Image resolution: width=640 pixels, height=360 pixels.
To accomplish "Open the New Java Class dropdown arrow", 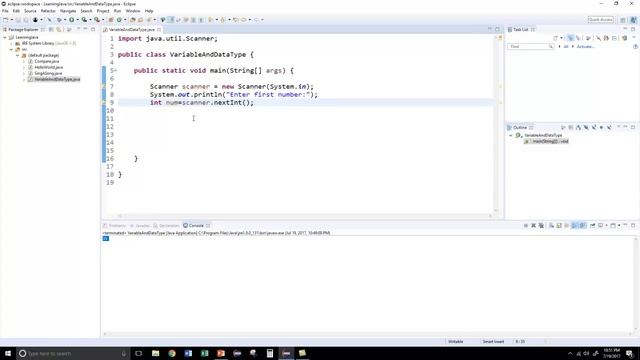I will click(x=125, y=20).
